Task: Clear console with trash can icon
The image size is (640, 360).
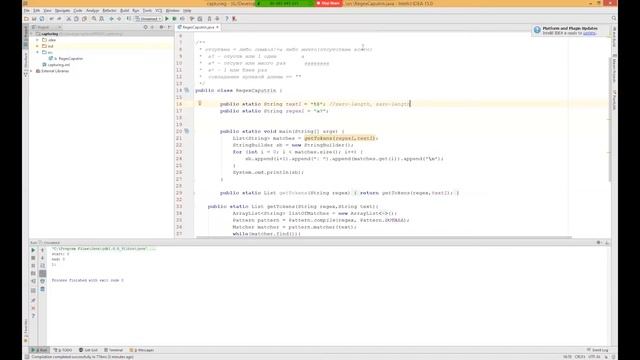Action: click(42, 289)
